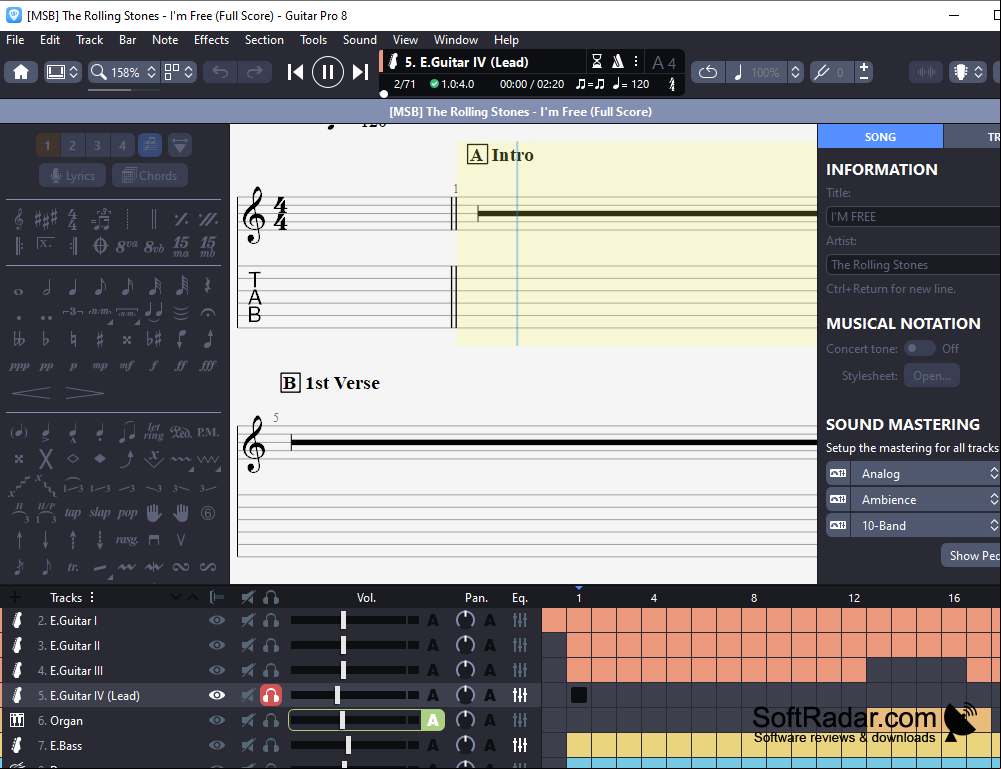Open the Track menu
This screenshot has height=769, width=1001.
pos(89,40)
